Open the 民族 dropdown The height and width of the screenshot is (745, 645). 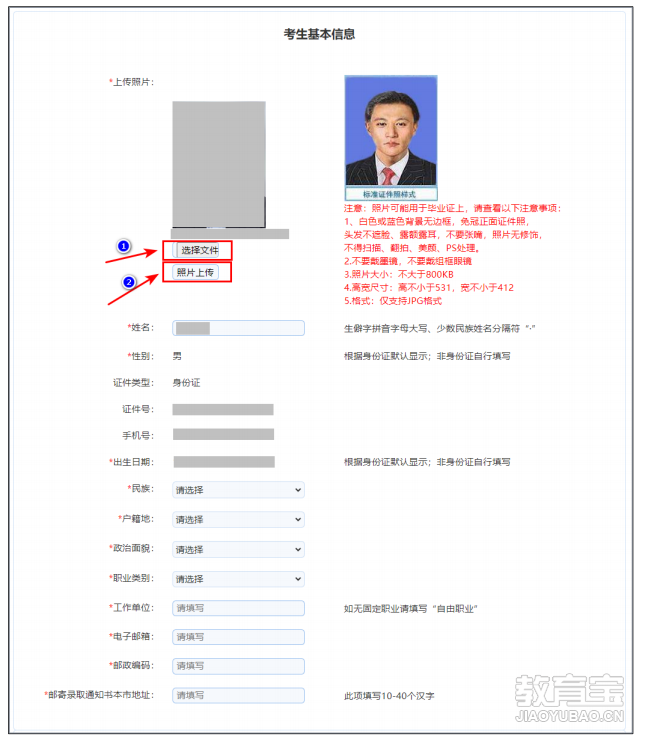tap(238, 490)
